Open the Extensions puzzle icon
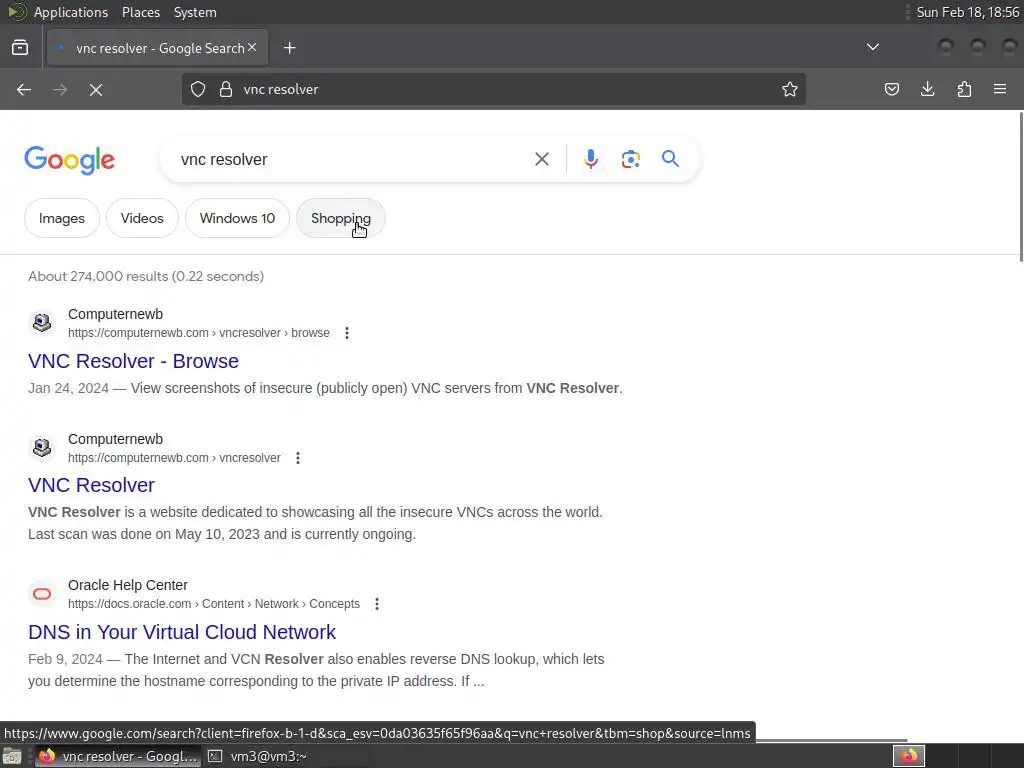The width and height of the screenshot is (1024, 768). click(x=964, y=89)
